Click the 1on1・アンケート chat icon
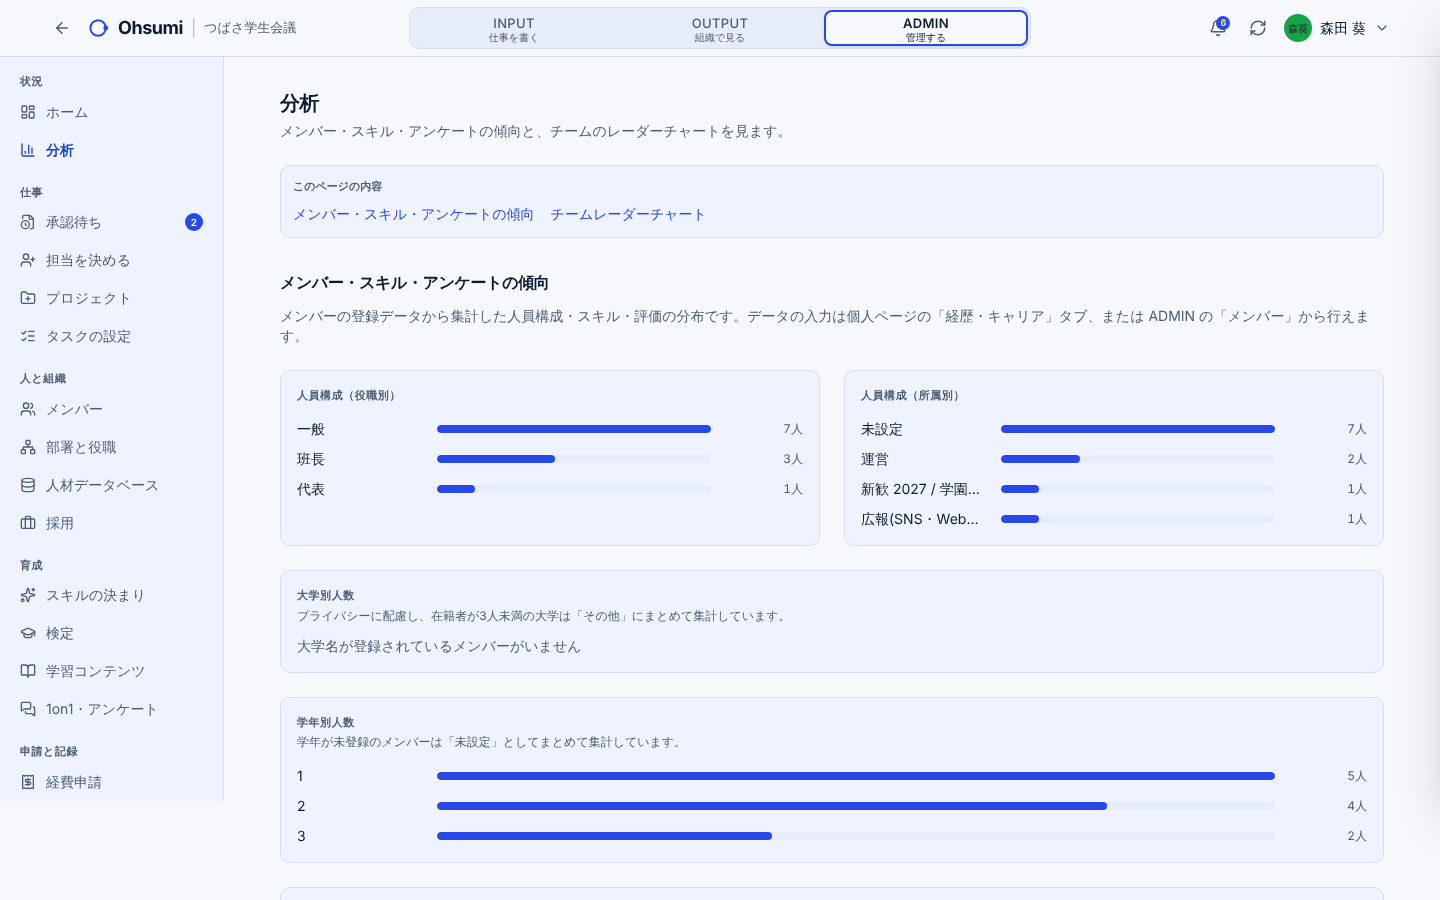This screenshot has width=1440, height=900. pos(28,709)
